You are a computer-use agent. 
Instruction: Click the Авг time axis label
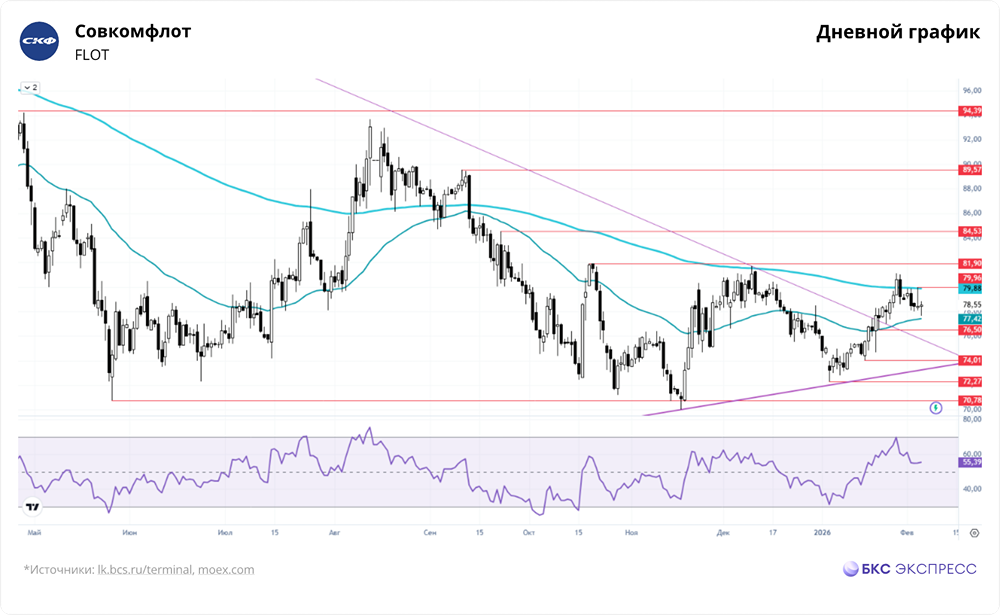[x=334, y=532]
